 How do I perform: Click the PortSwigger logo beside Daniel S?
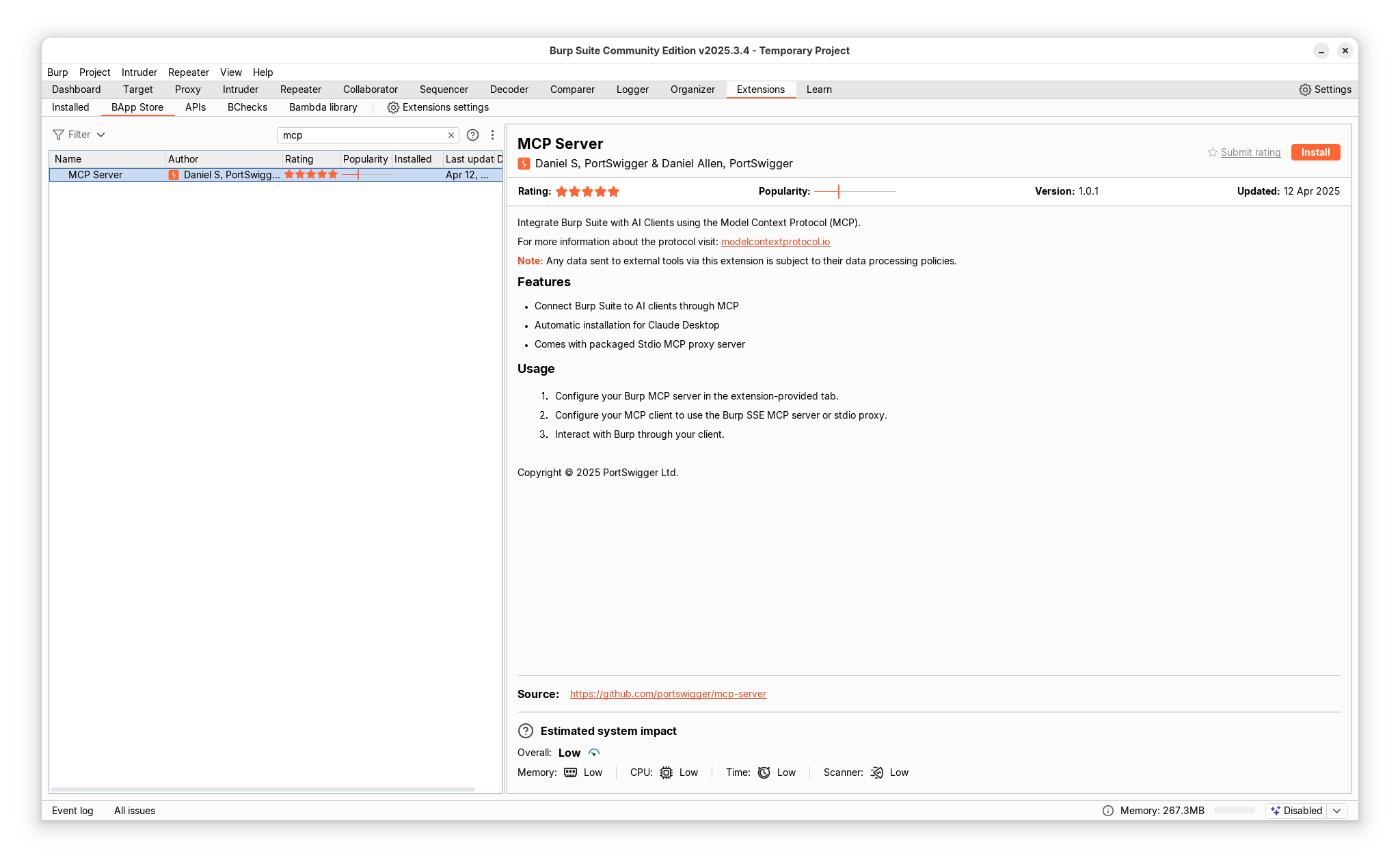pyautogui.click(x=523, y=163)
